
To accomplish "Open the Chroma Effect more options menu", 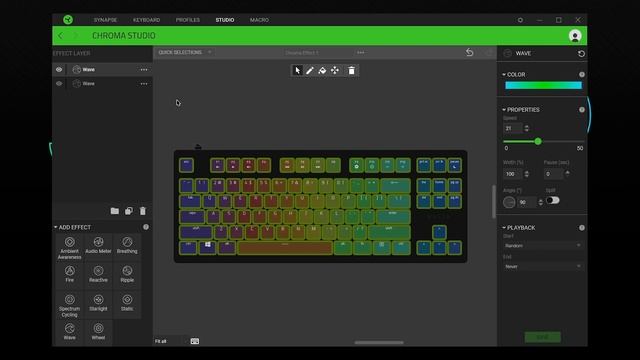I will (360, 52).
